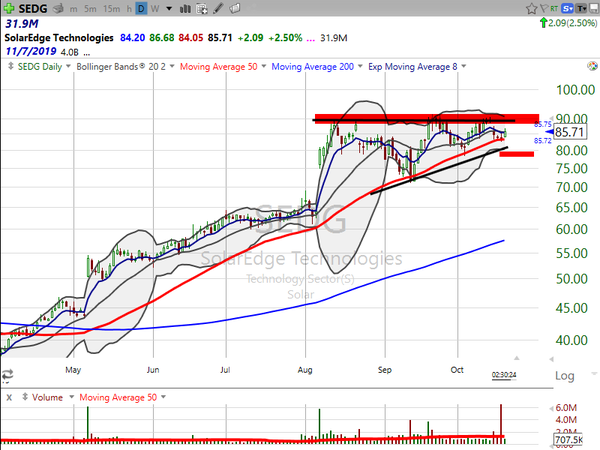Open the volume pane Moving Average 50 label
The image size is (600, 450).
click(x=118, y=398)
